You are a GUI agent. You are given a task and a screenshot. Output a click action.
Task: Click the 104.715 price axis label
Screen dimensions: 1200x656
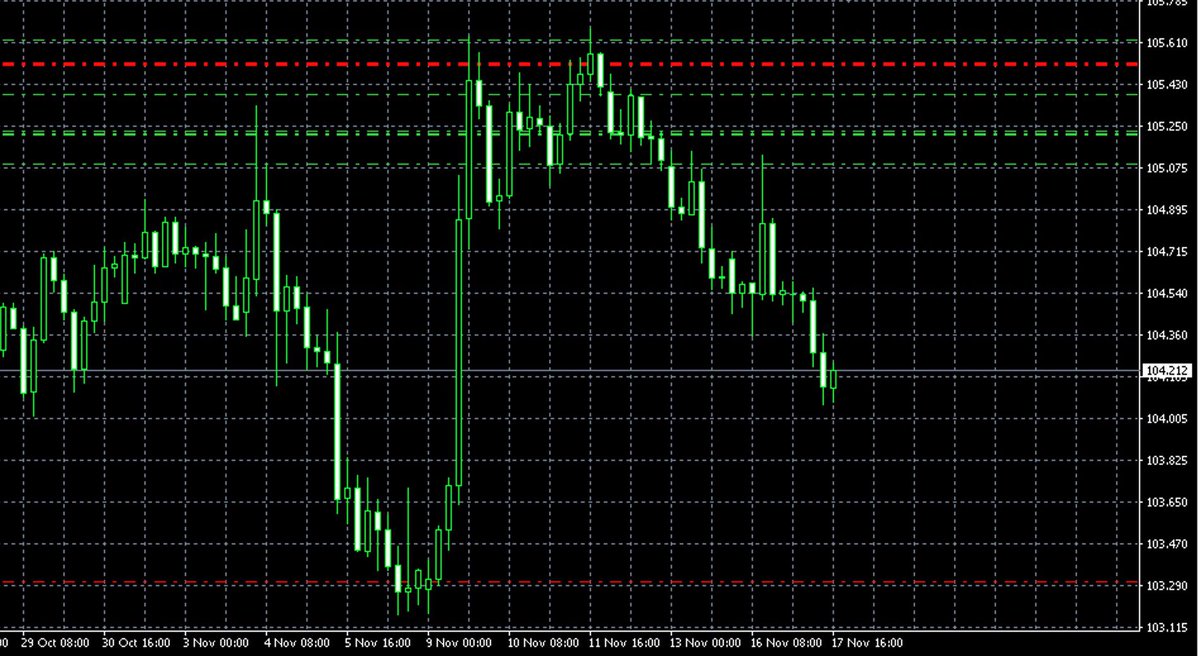pyautogui.click(x=1167, y=252)
